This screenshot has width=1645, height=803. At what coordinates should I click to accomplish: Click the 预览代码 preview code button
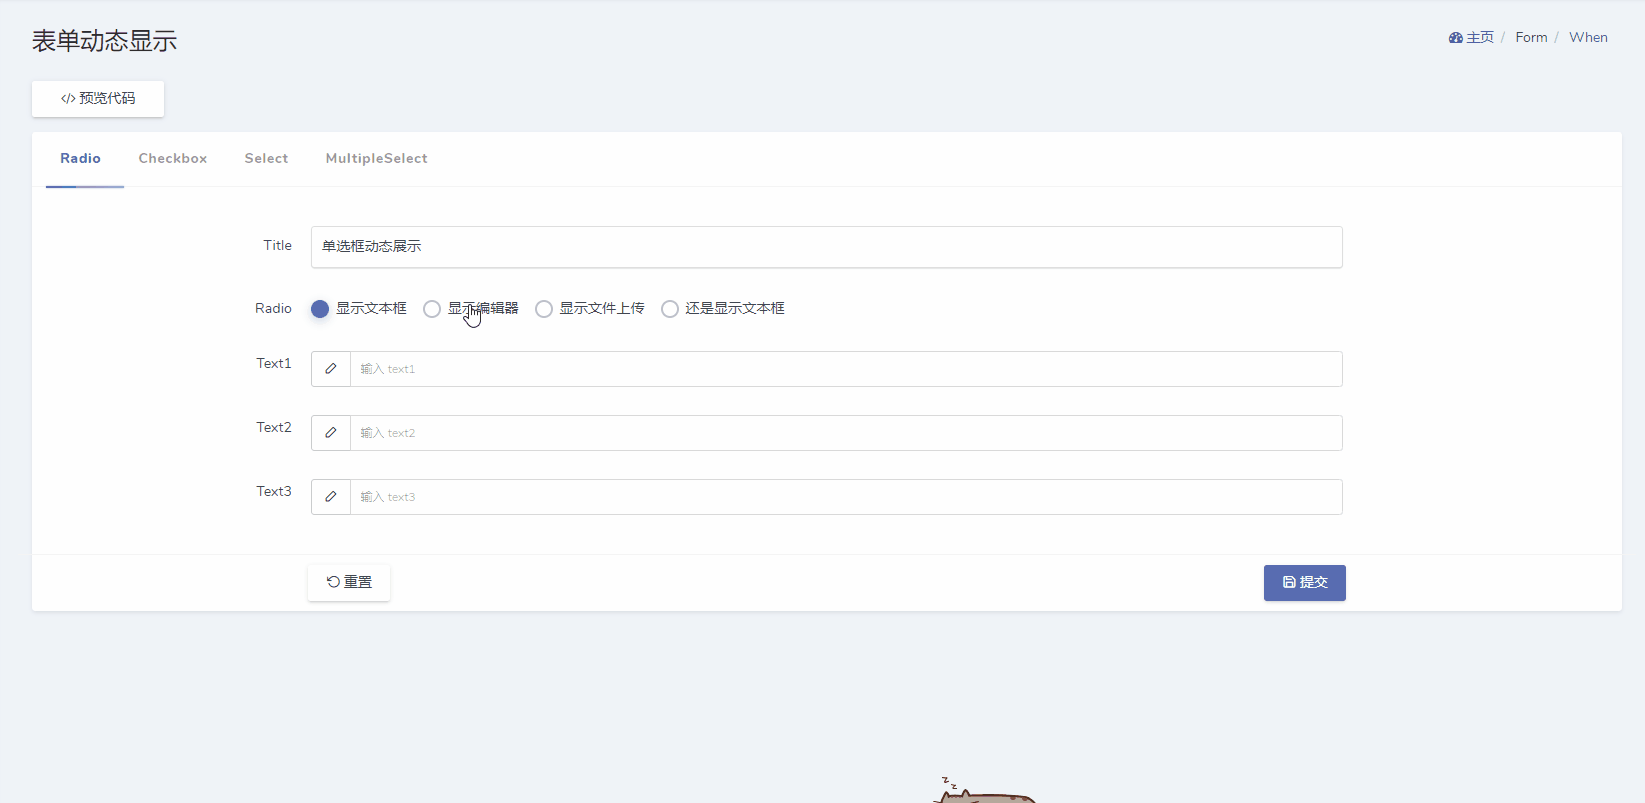tap(98, 99)
